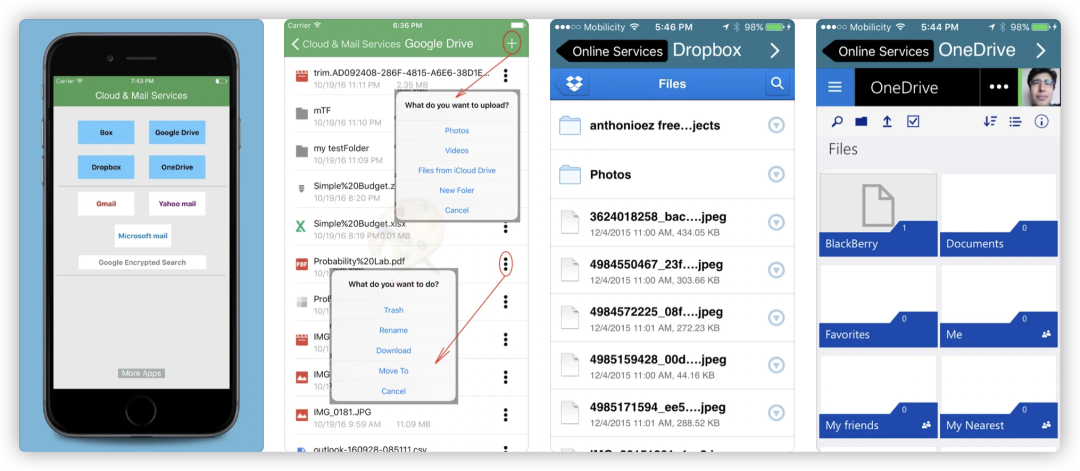1080x471 pixels.
Task: Cancel the 'What do you want to upload?' popup
Action: click(x=457, y=210)
